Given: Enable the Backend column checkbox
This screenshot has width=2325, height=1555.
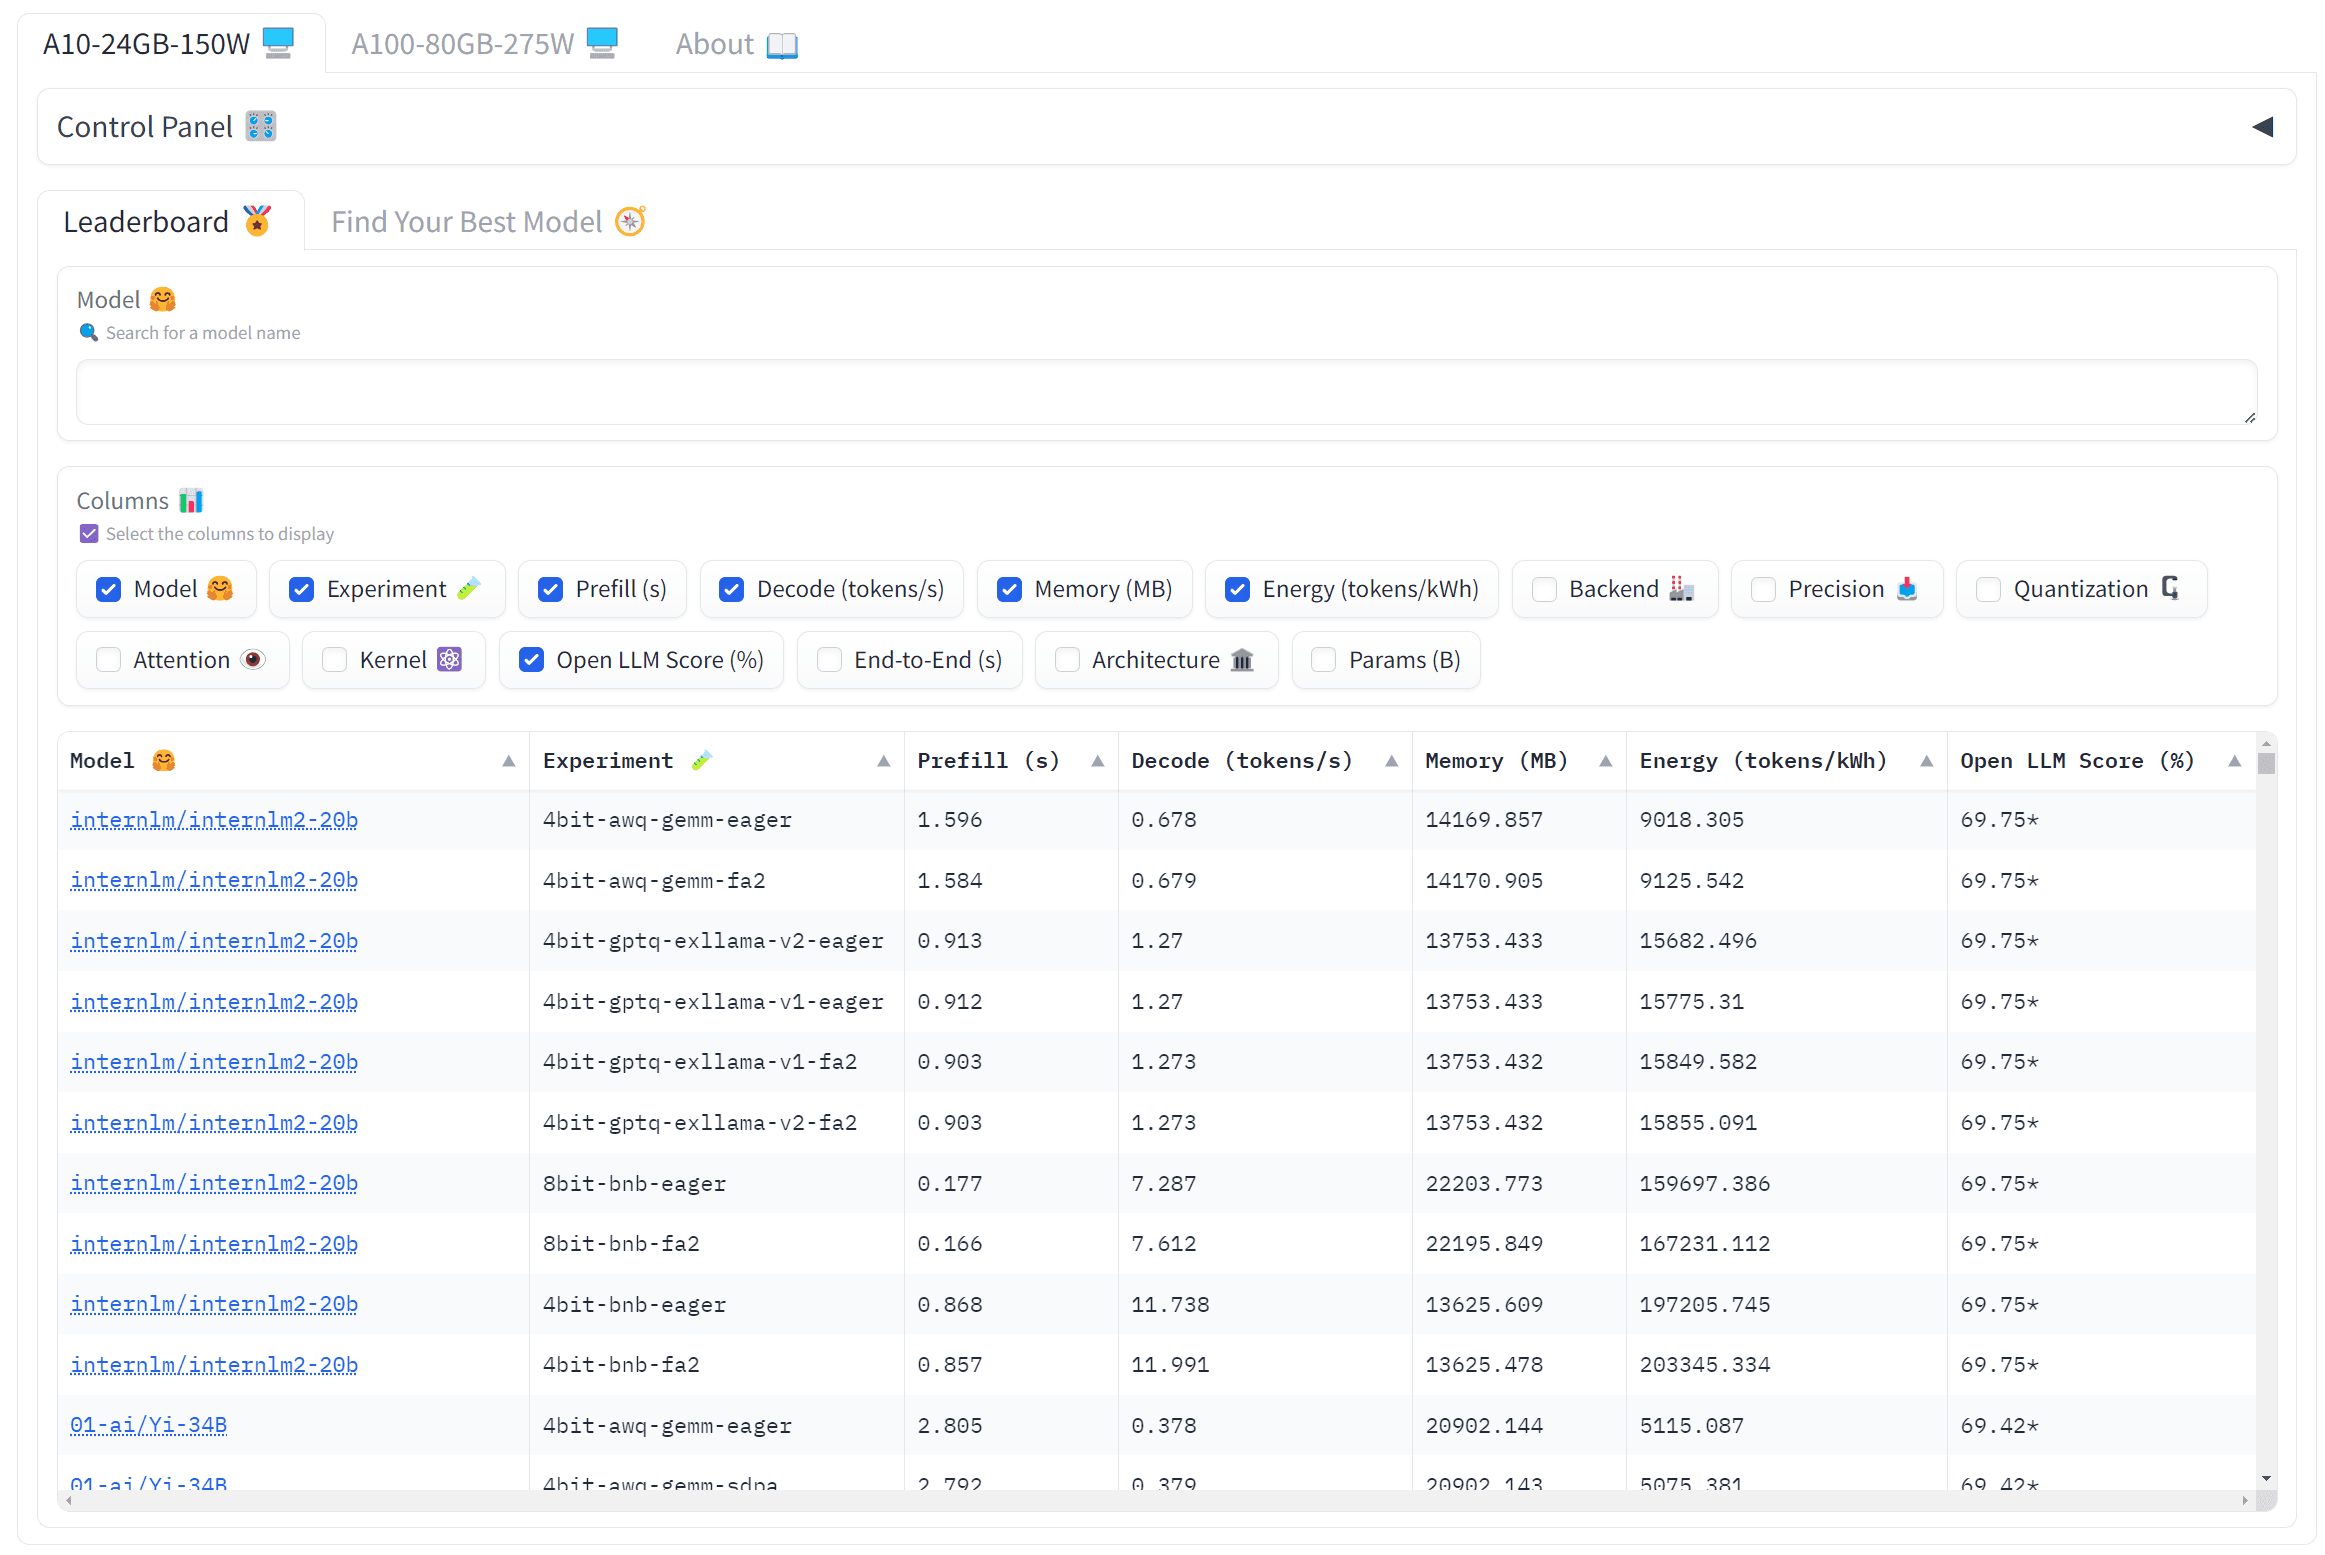Looking at the screenshot, I should click(1543, 589).
